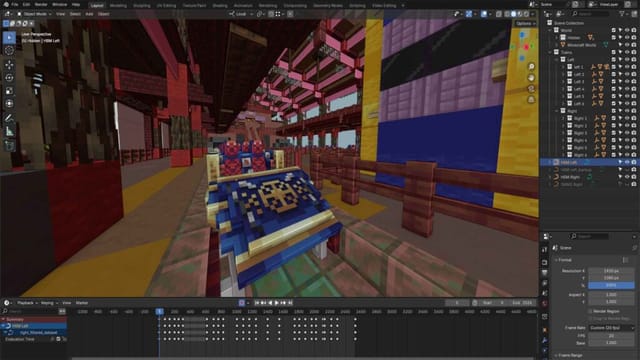
Task: Click the viewport zoom magnifier icon
Action: [x=531, y=67]
